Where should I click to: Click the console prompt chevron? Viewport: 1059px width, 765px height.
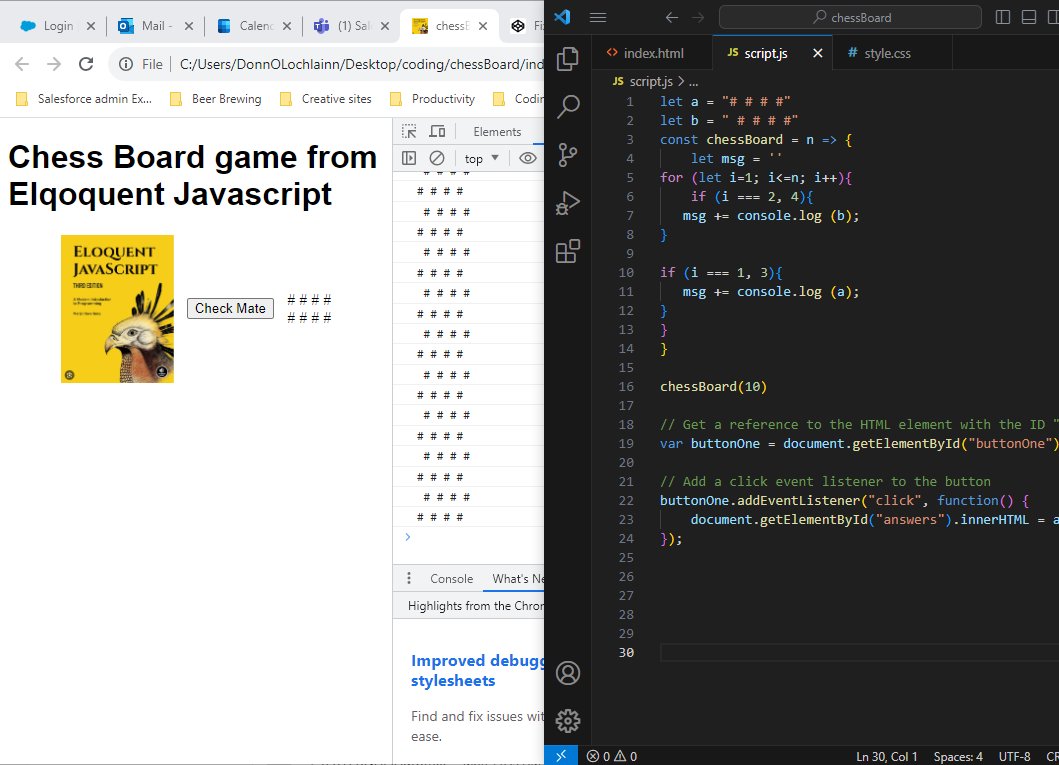pyautogui.click(x=407, y=537)
